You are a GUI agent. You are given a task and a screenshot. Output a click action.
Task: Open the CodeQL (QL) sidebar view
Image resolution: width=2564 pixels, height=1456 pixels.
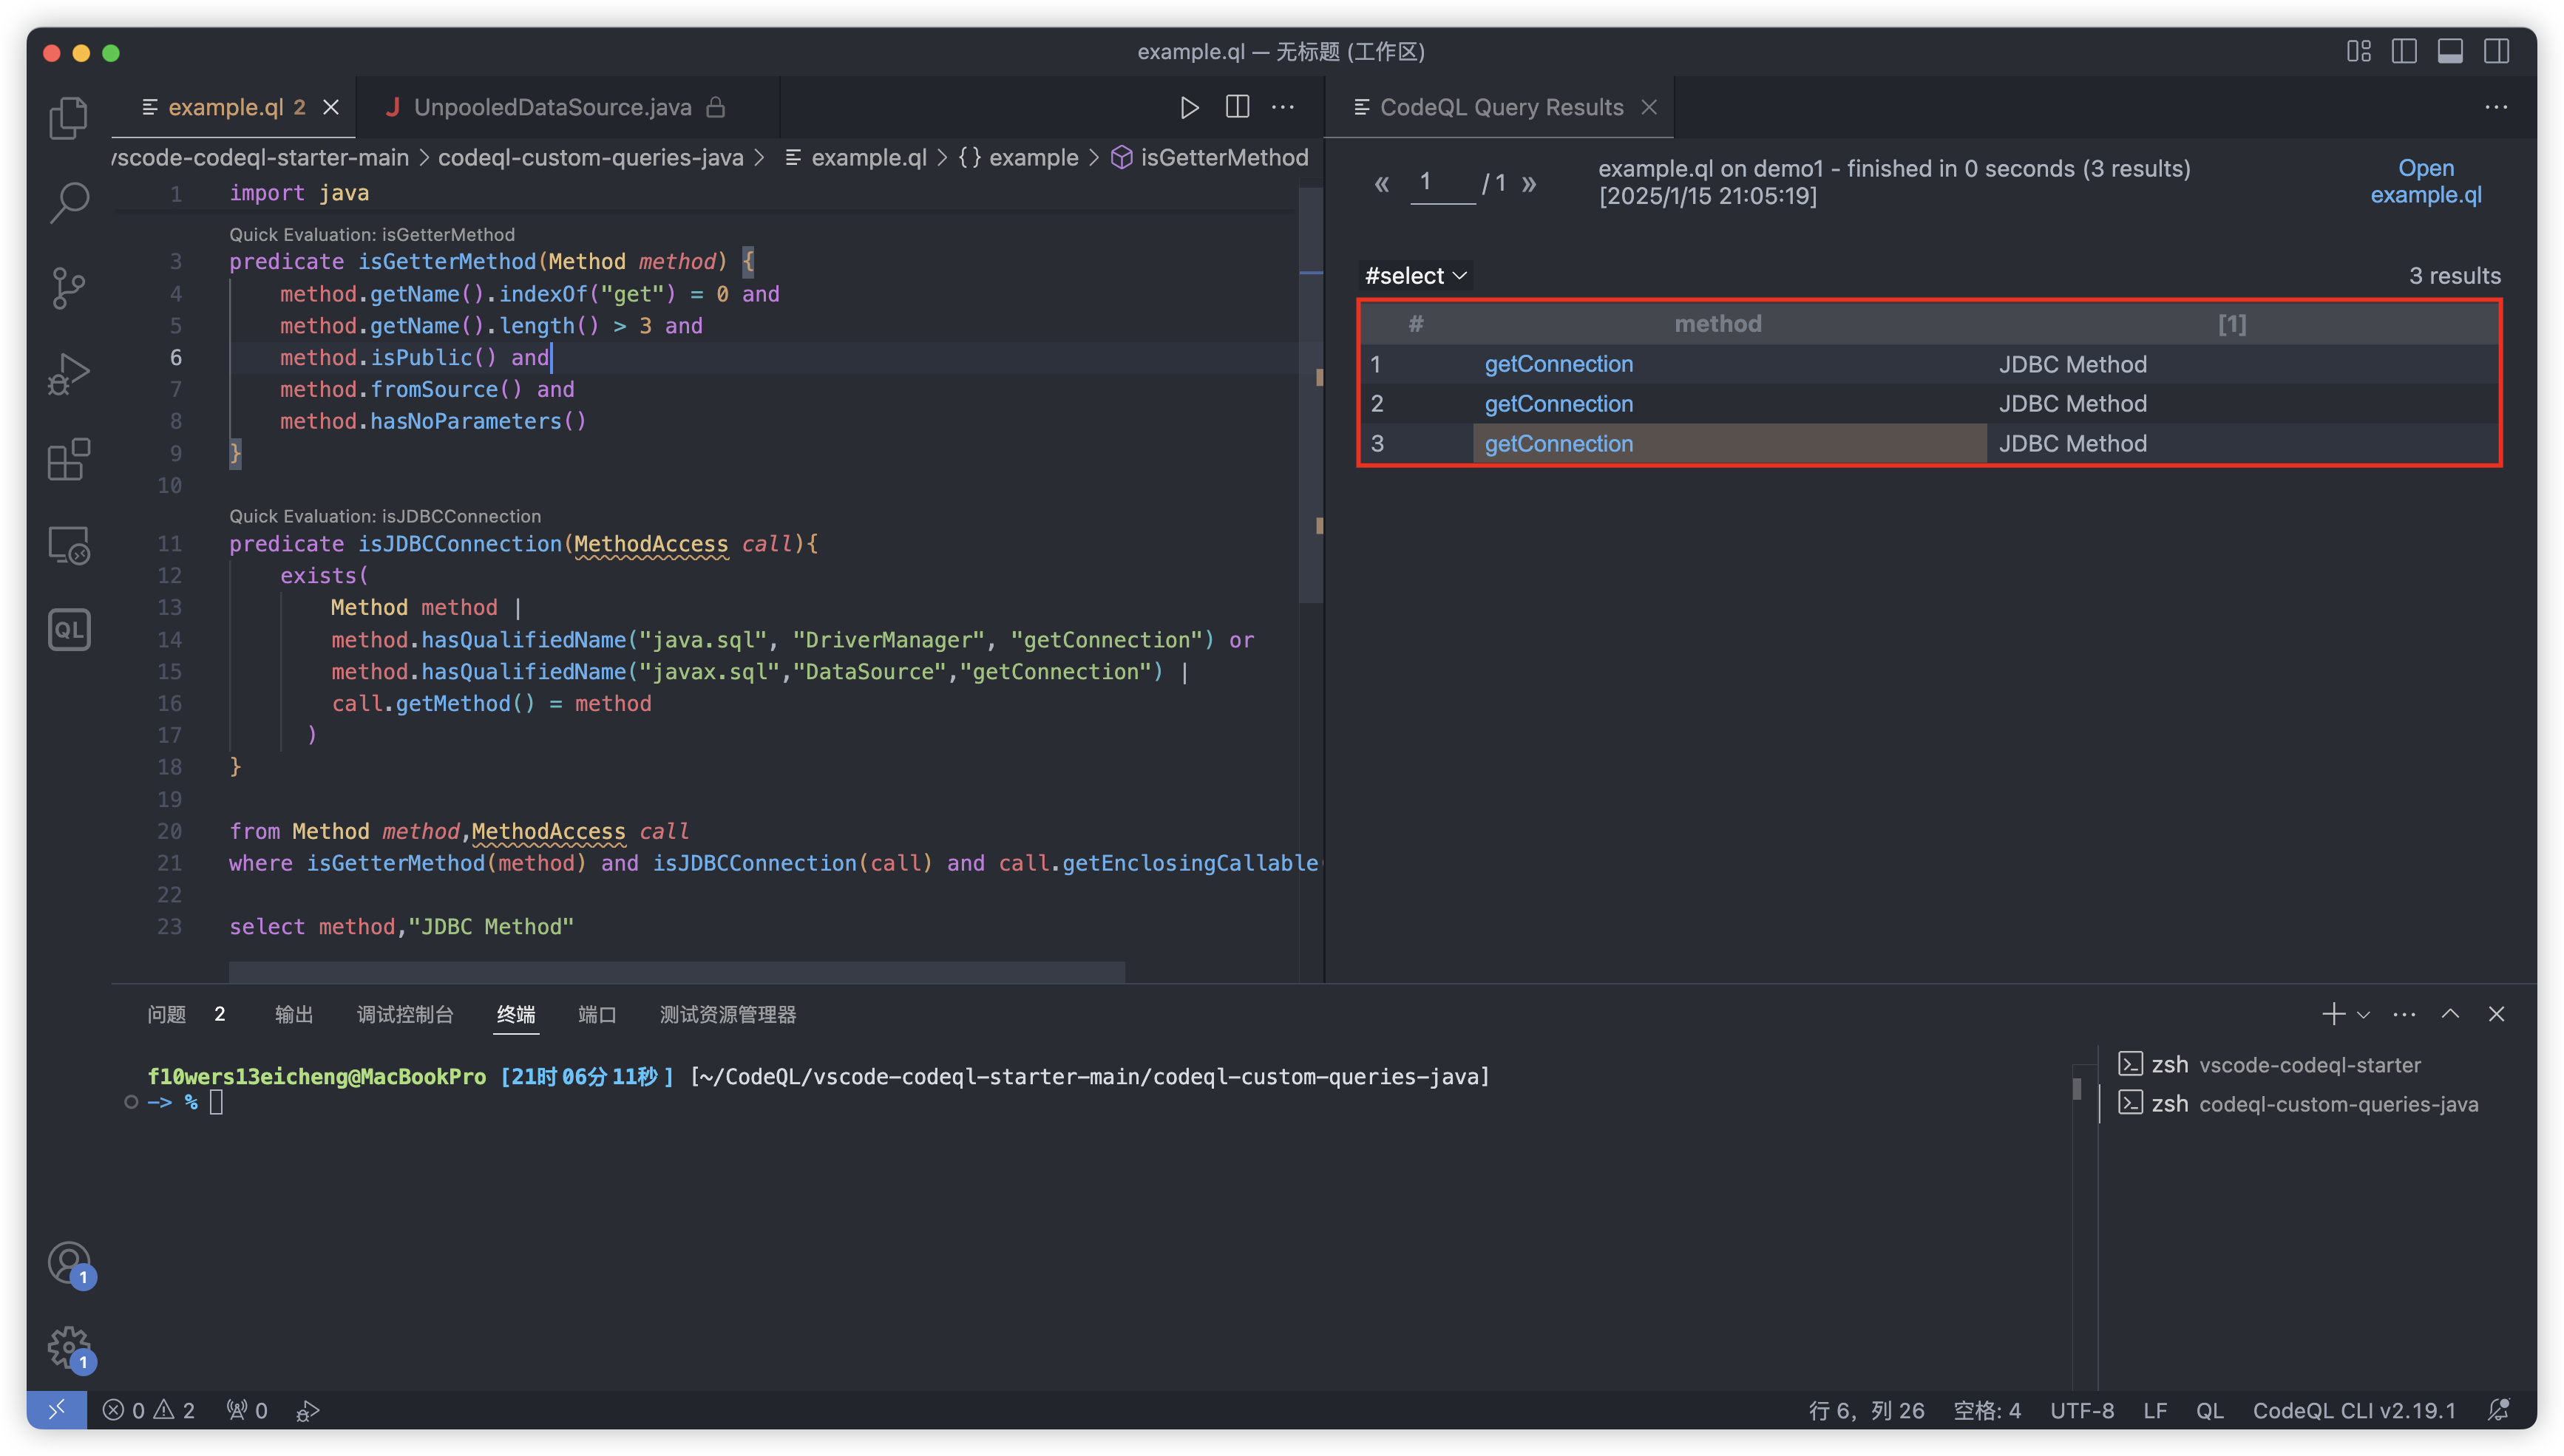[x=68, y=630]
